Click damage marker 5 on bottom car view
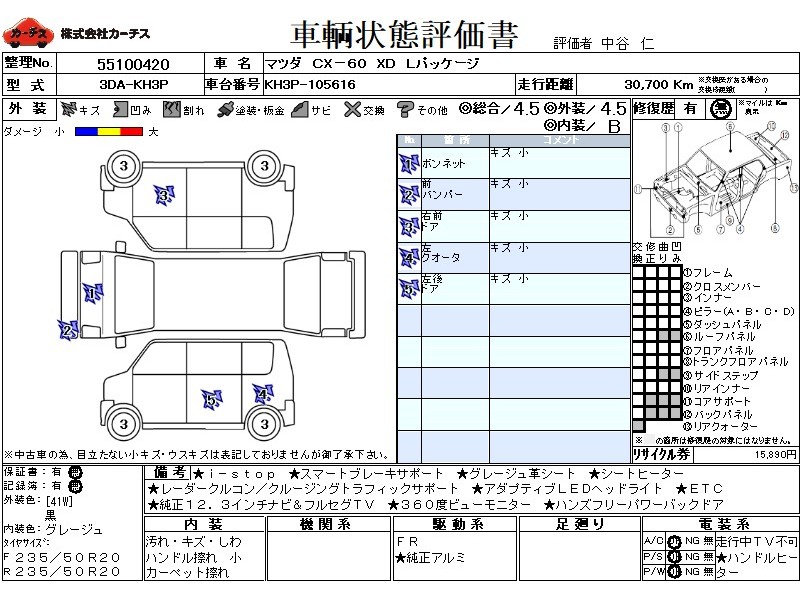 coord(210,400)
